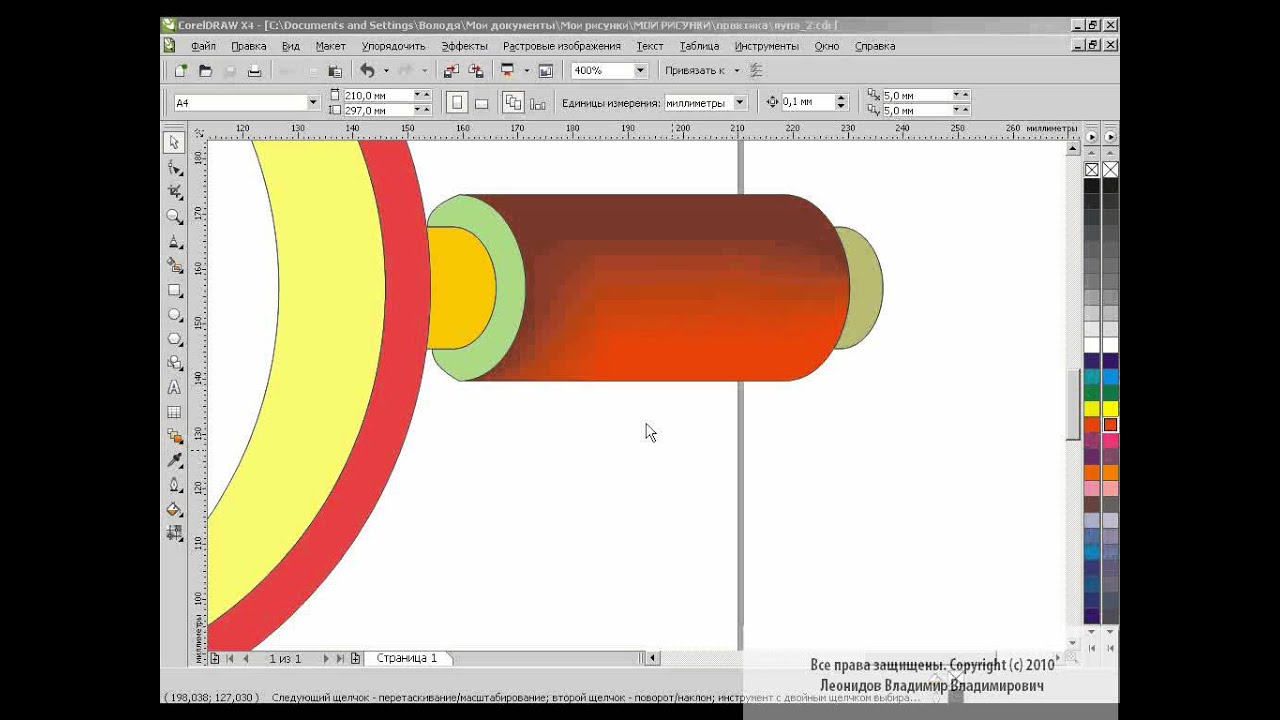Select the Zoom magnifier tool
Image resolution: width=1280 pixels, height=720 pixels.
[x=174, y=217]
